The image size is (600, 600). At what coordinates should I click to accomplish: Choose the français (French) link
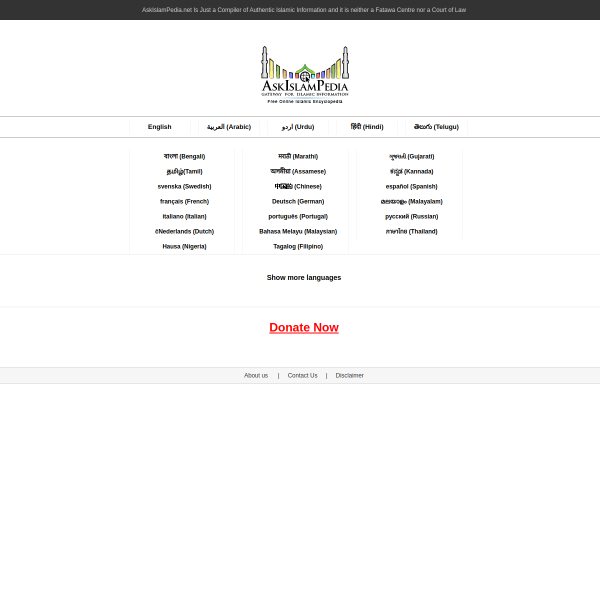(184, 201)
